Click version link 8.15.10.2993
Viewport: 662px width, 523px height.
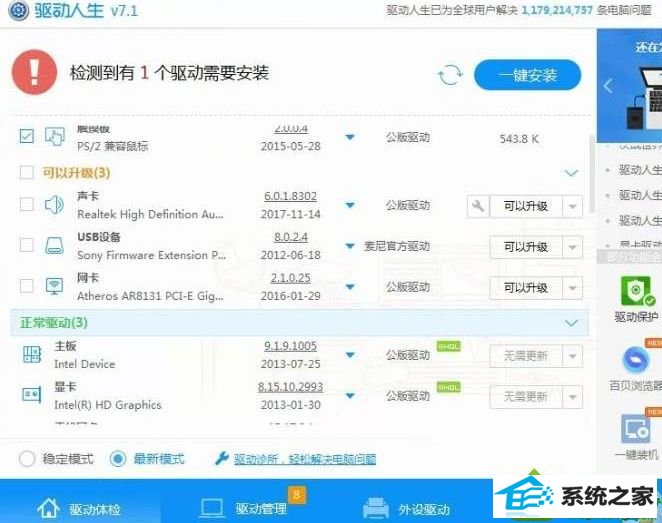(x=290, y=387)
